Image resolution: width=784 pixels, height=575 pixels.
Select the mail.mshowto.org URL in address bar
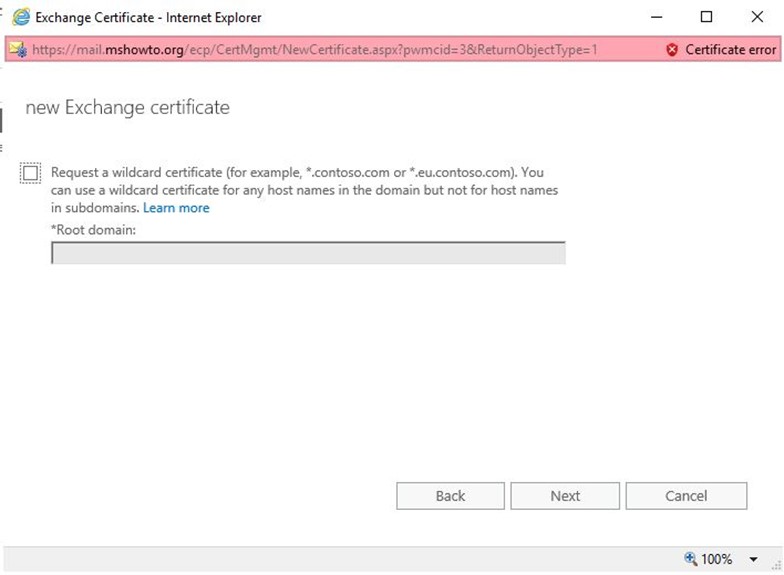coord(314,50)
